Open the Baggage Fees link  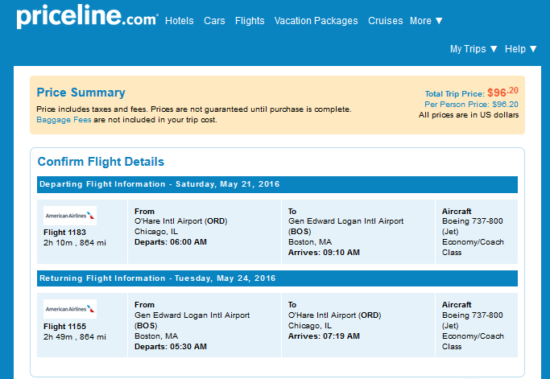pyautogui.click(x=64, y=120)
